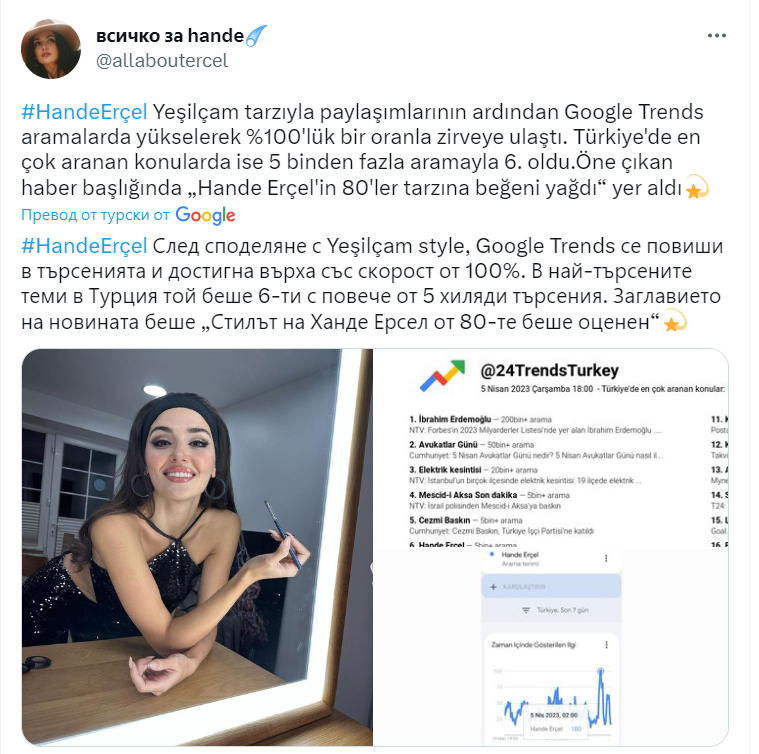Click the glowing star emoji ending the Turkish text
This screenshot has width=759, height=754.
pos(697,188)
